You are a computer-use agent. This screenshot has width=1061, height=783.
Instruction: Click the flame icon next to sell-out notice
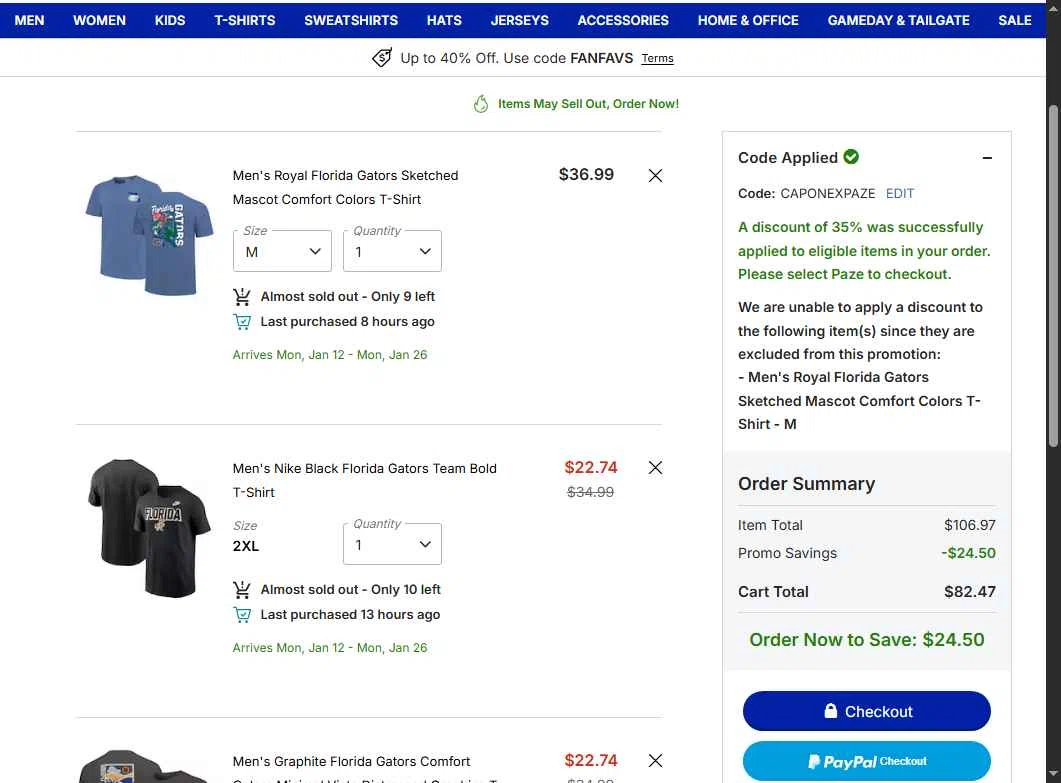[x=481, y=104]
